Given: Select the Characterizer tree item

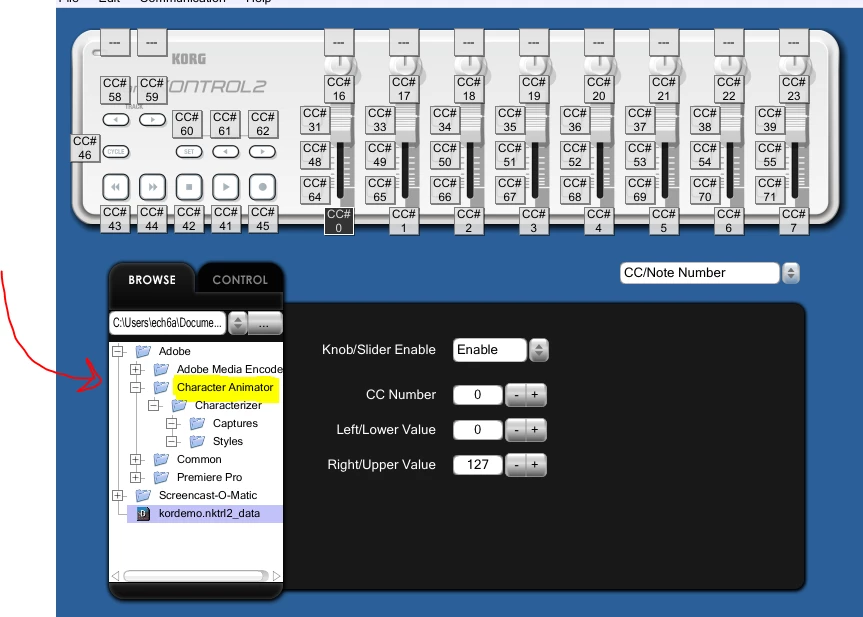Looking at the screenshot, I should tap(228, 406).
